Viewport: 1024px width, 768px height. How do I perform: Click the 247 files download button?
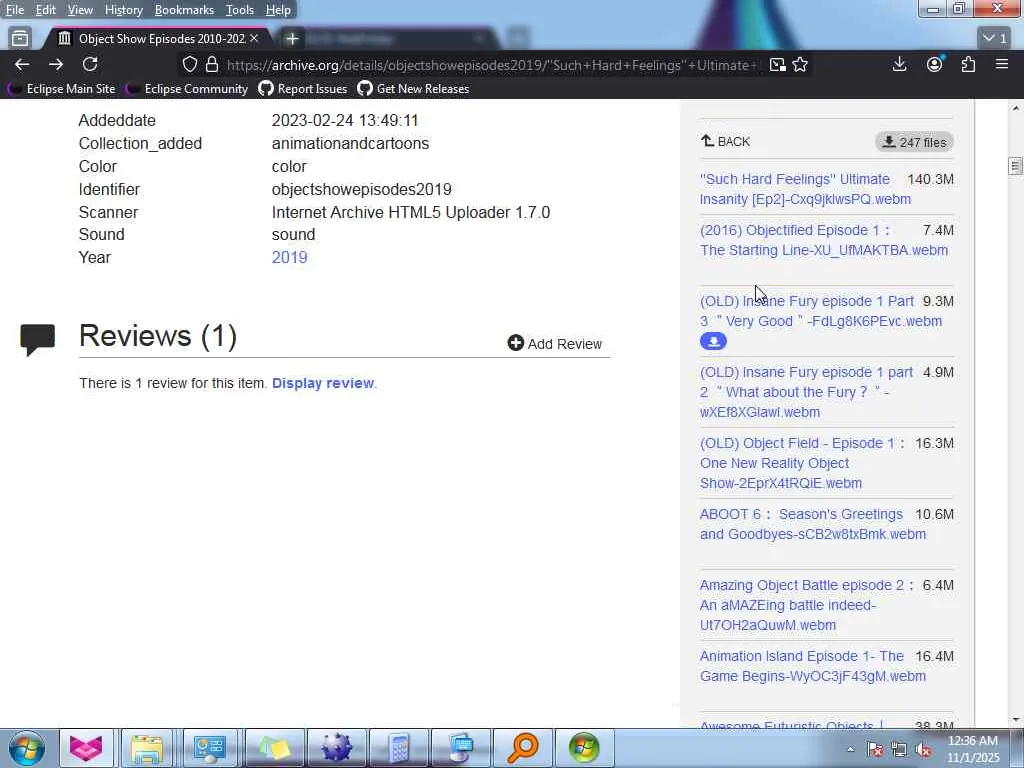[x=914, y=142]
